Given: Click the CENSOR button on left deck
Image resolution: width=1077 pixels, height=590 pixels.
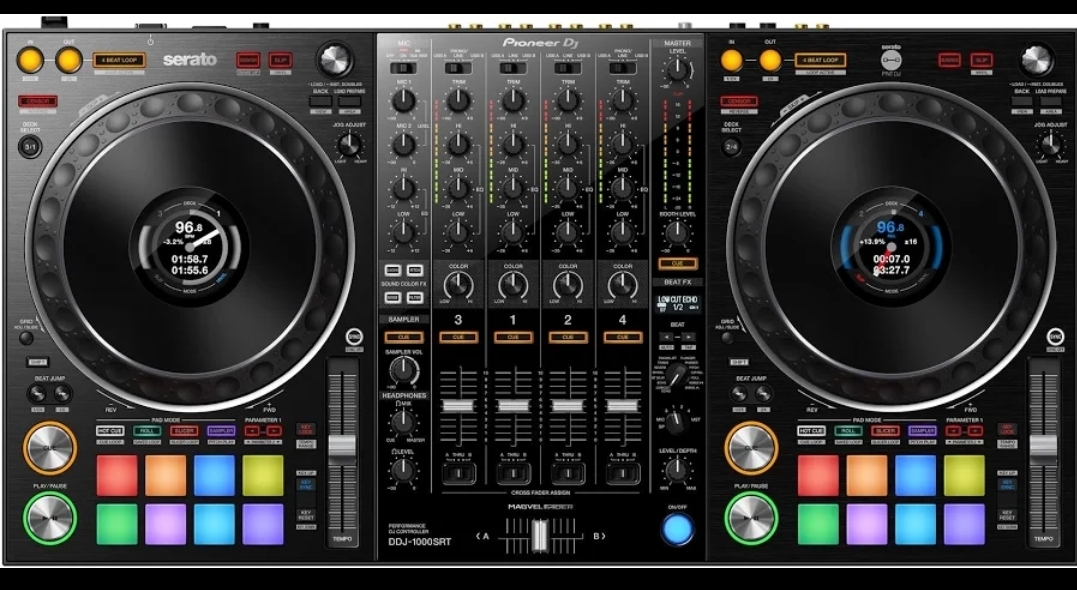Looking at the screenshot, I should [x=38, y=102].
